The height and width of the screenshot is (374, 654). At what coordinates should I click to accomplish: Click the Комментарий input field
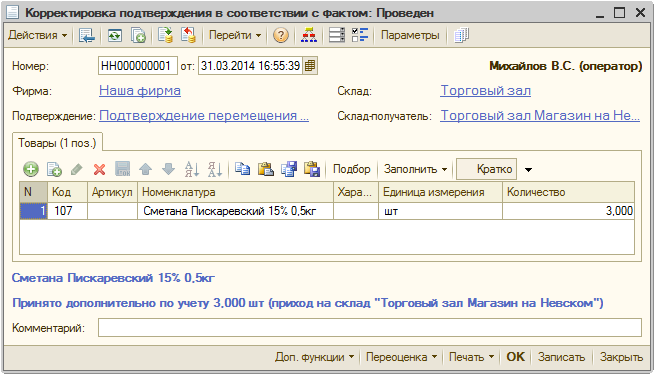370,327
